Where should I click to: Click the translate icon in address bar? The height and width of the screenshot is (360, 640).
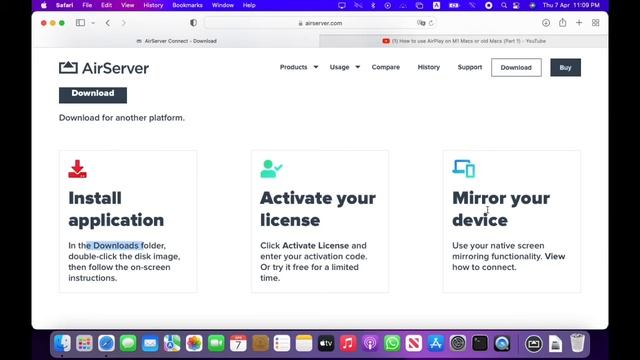(421, 23)
